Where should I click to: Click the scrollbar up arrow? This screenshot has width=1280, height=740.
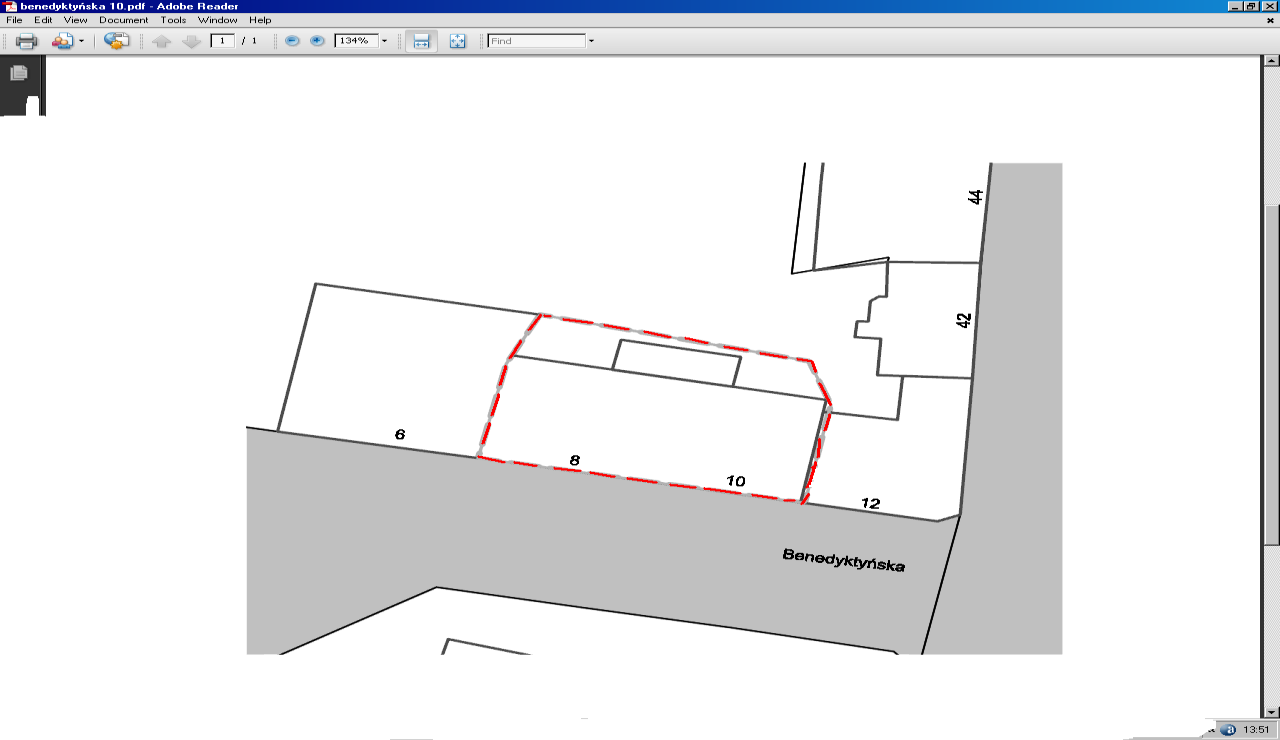tap(1272, 63)
